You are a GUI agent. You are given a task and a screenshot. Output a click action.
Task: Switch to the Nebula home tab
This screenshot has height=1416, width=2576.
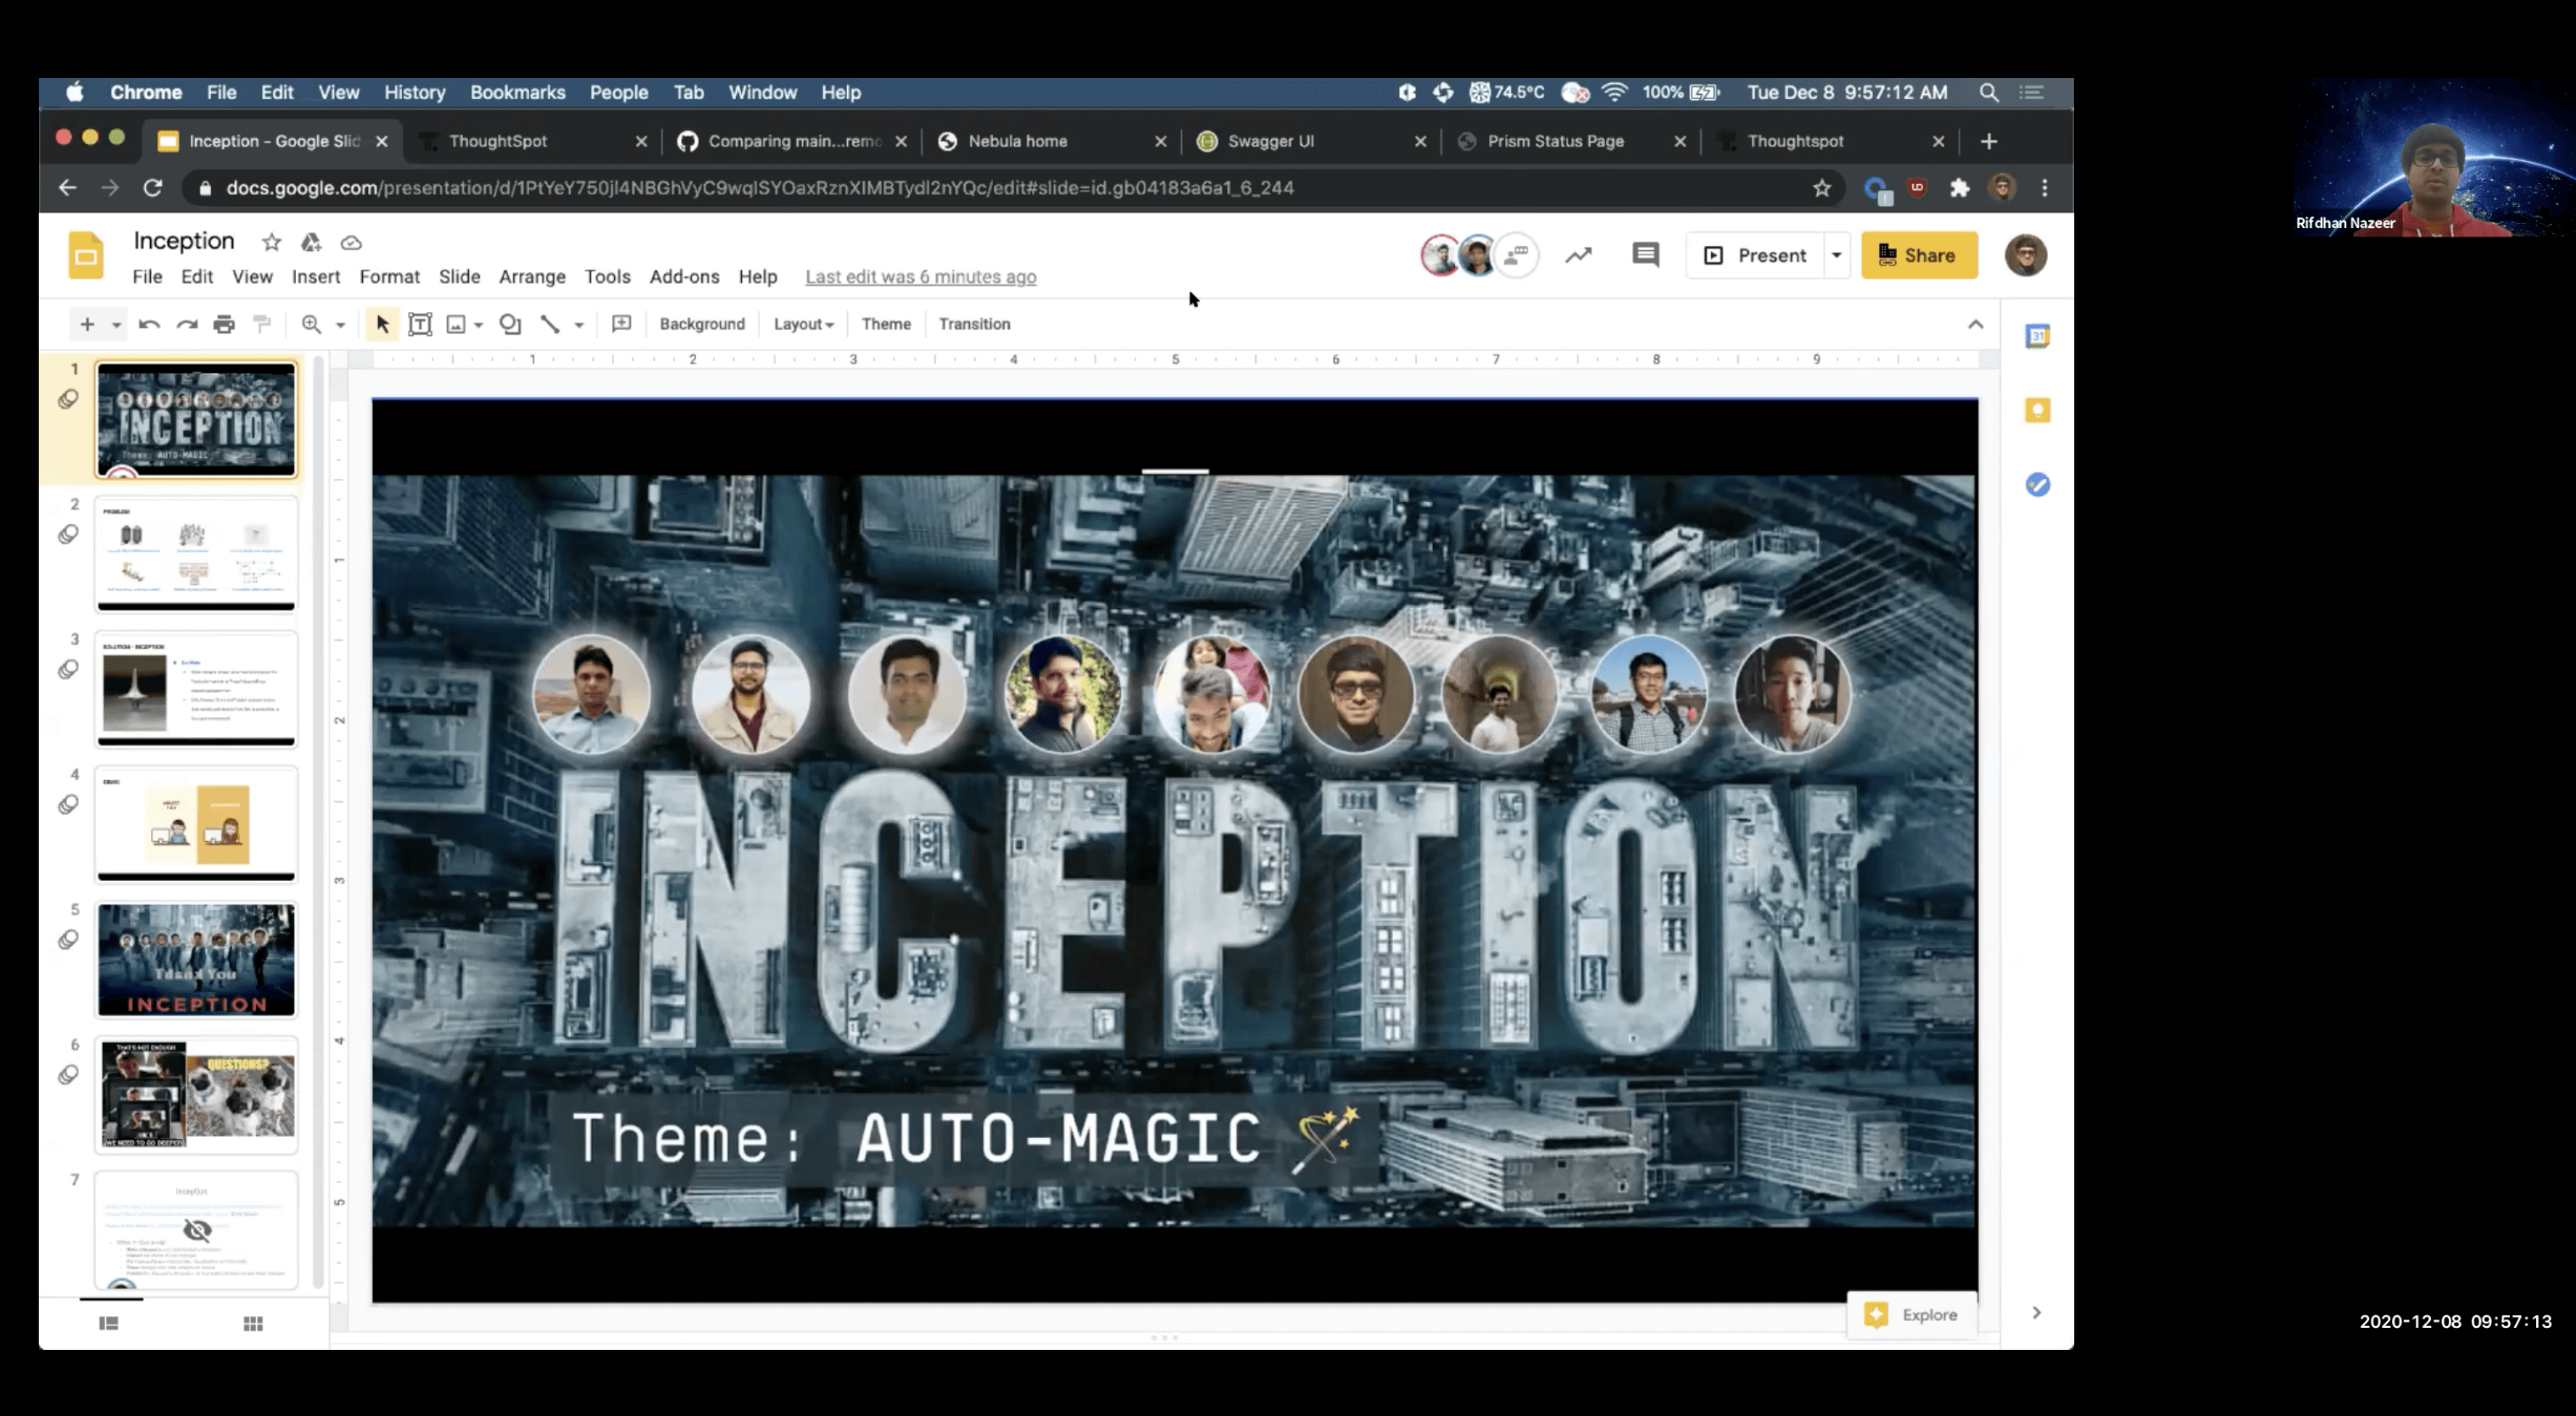(x=1051, y=141)
